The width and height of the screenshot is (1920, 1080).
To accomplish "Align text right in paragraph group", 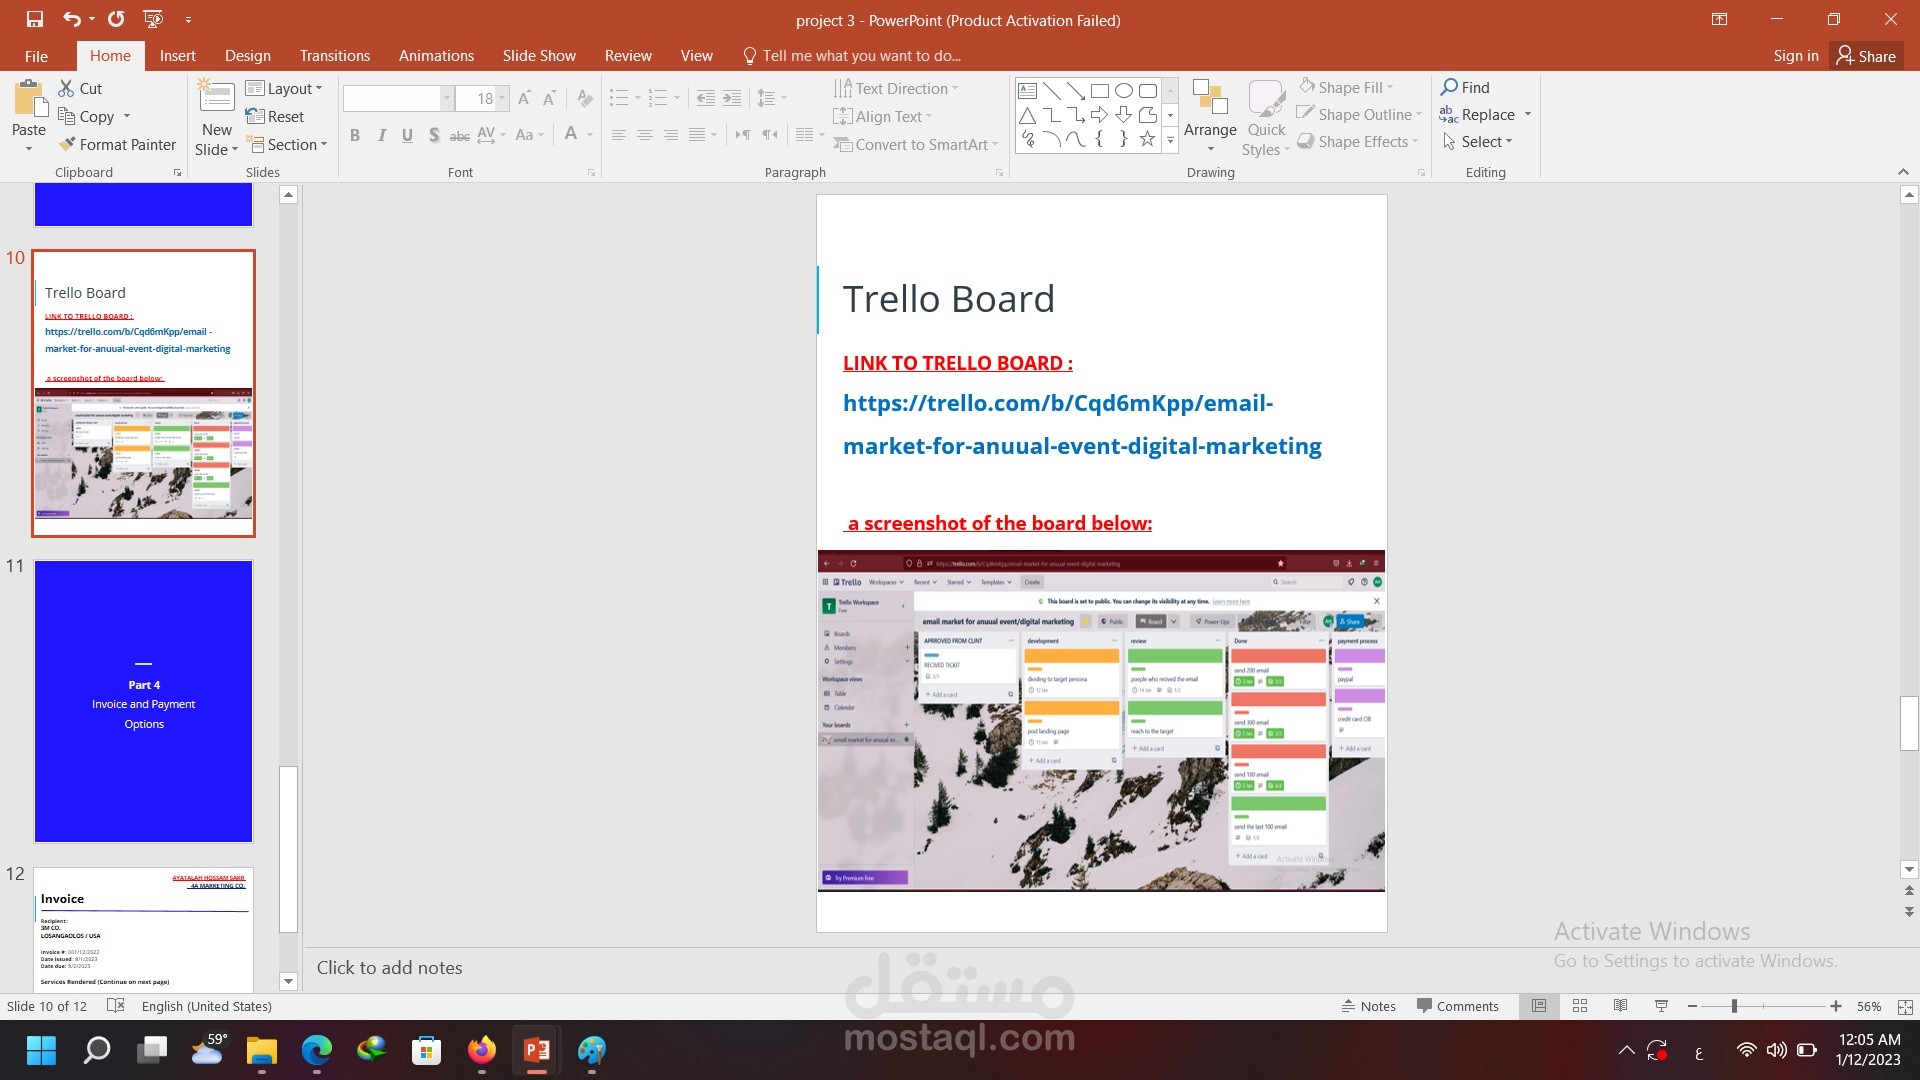I will pos(671,135).
